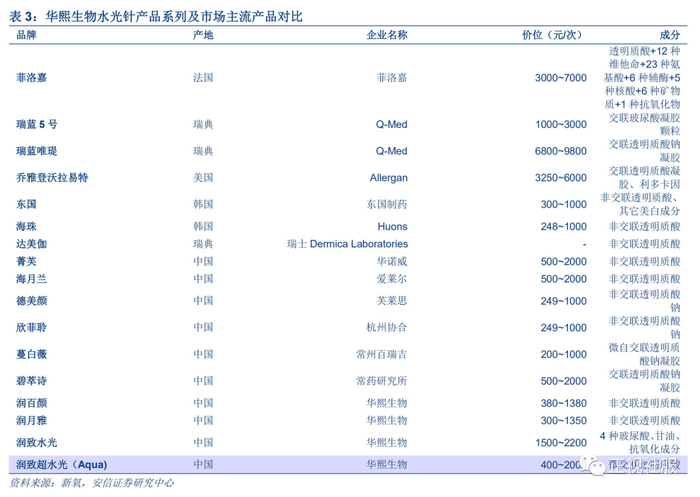Click the company 'Allergan'
This screenshot has width=700, height=497.
coord(388,178)
